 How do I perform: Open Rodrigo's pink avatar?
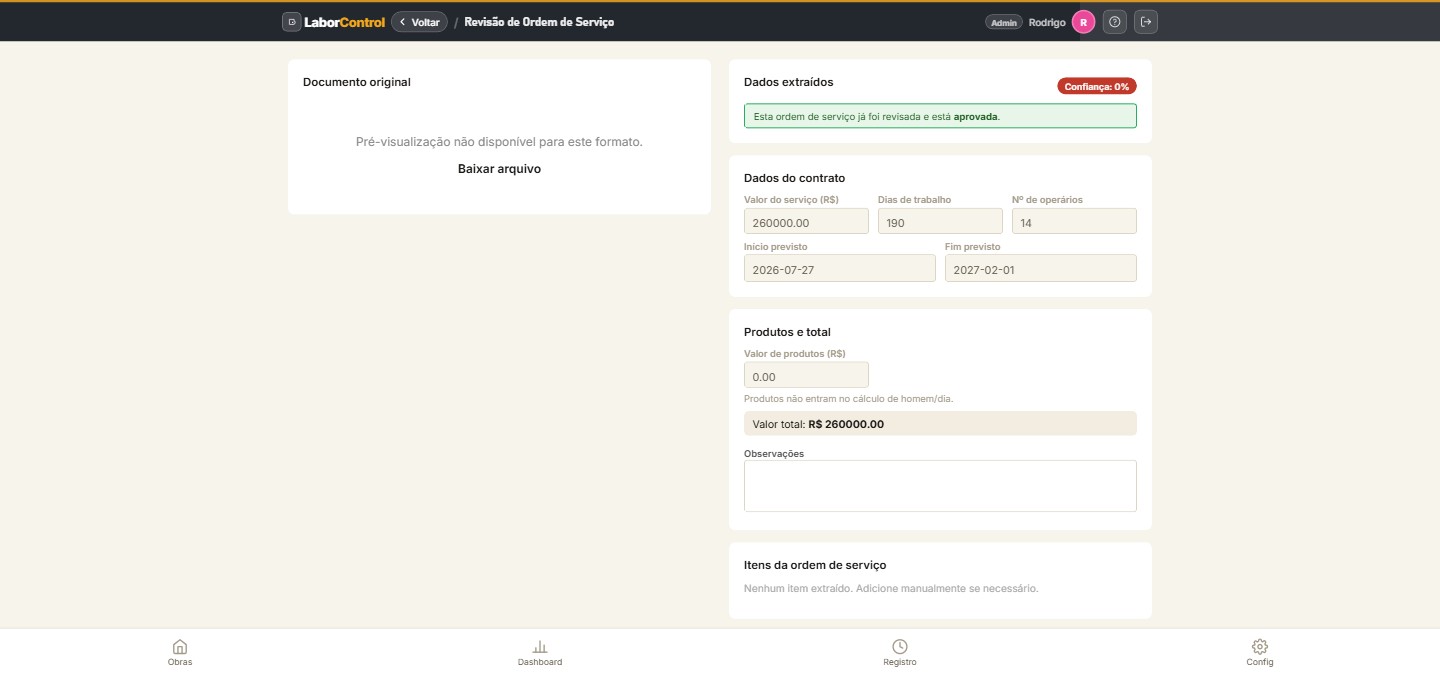click(x=1083, y=22)
